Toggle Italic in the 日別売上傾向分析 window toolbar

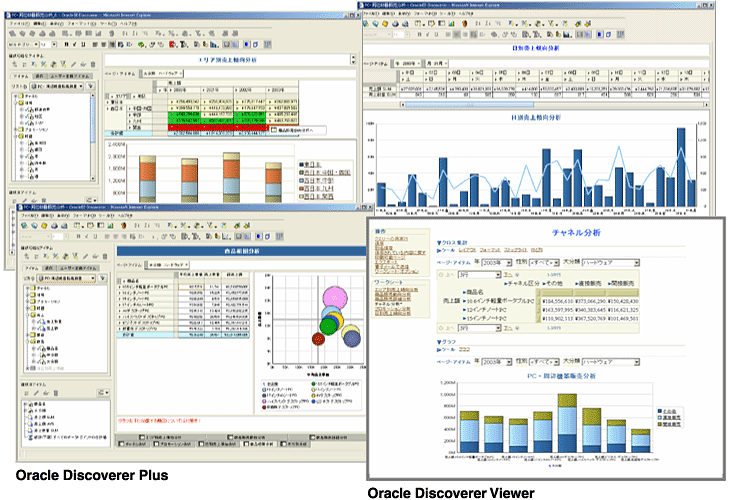428,34
